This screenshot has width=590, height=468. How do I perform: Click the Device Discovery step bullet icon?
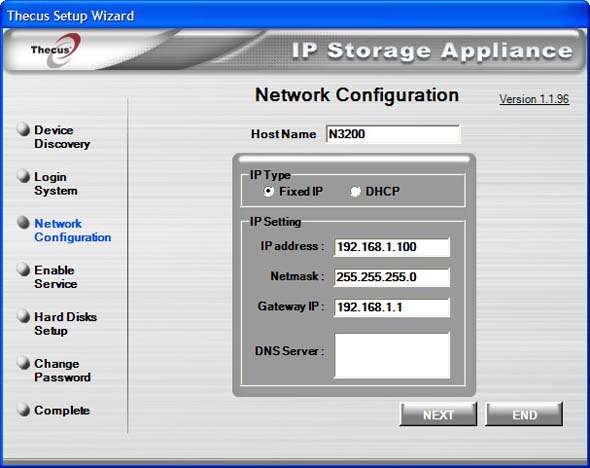pos(24,129)
